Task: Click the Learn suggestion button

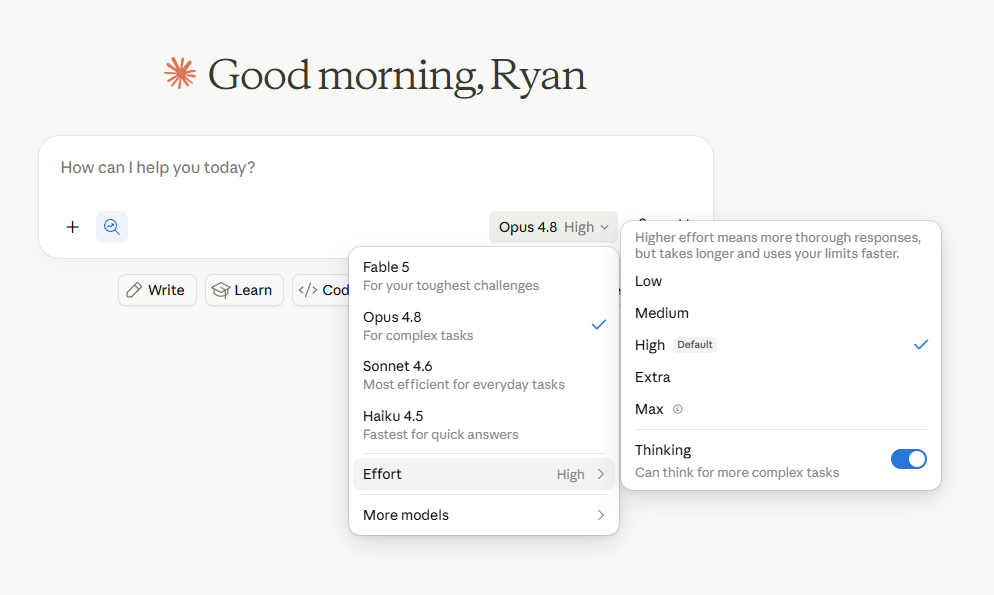Action: [x=244, y=290]
